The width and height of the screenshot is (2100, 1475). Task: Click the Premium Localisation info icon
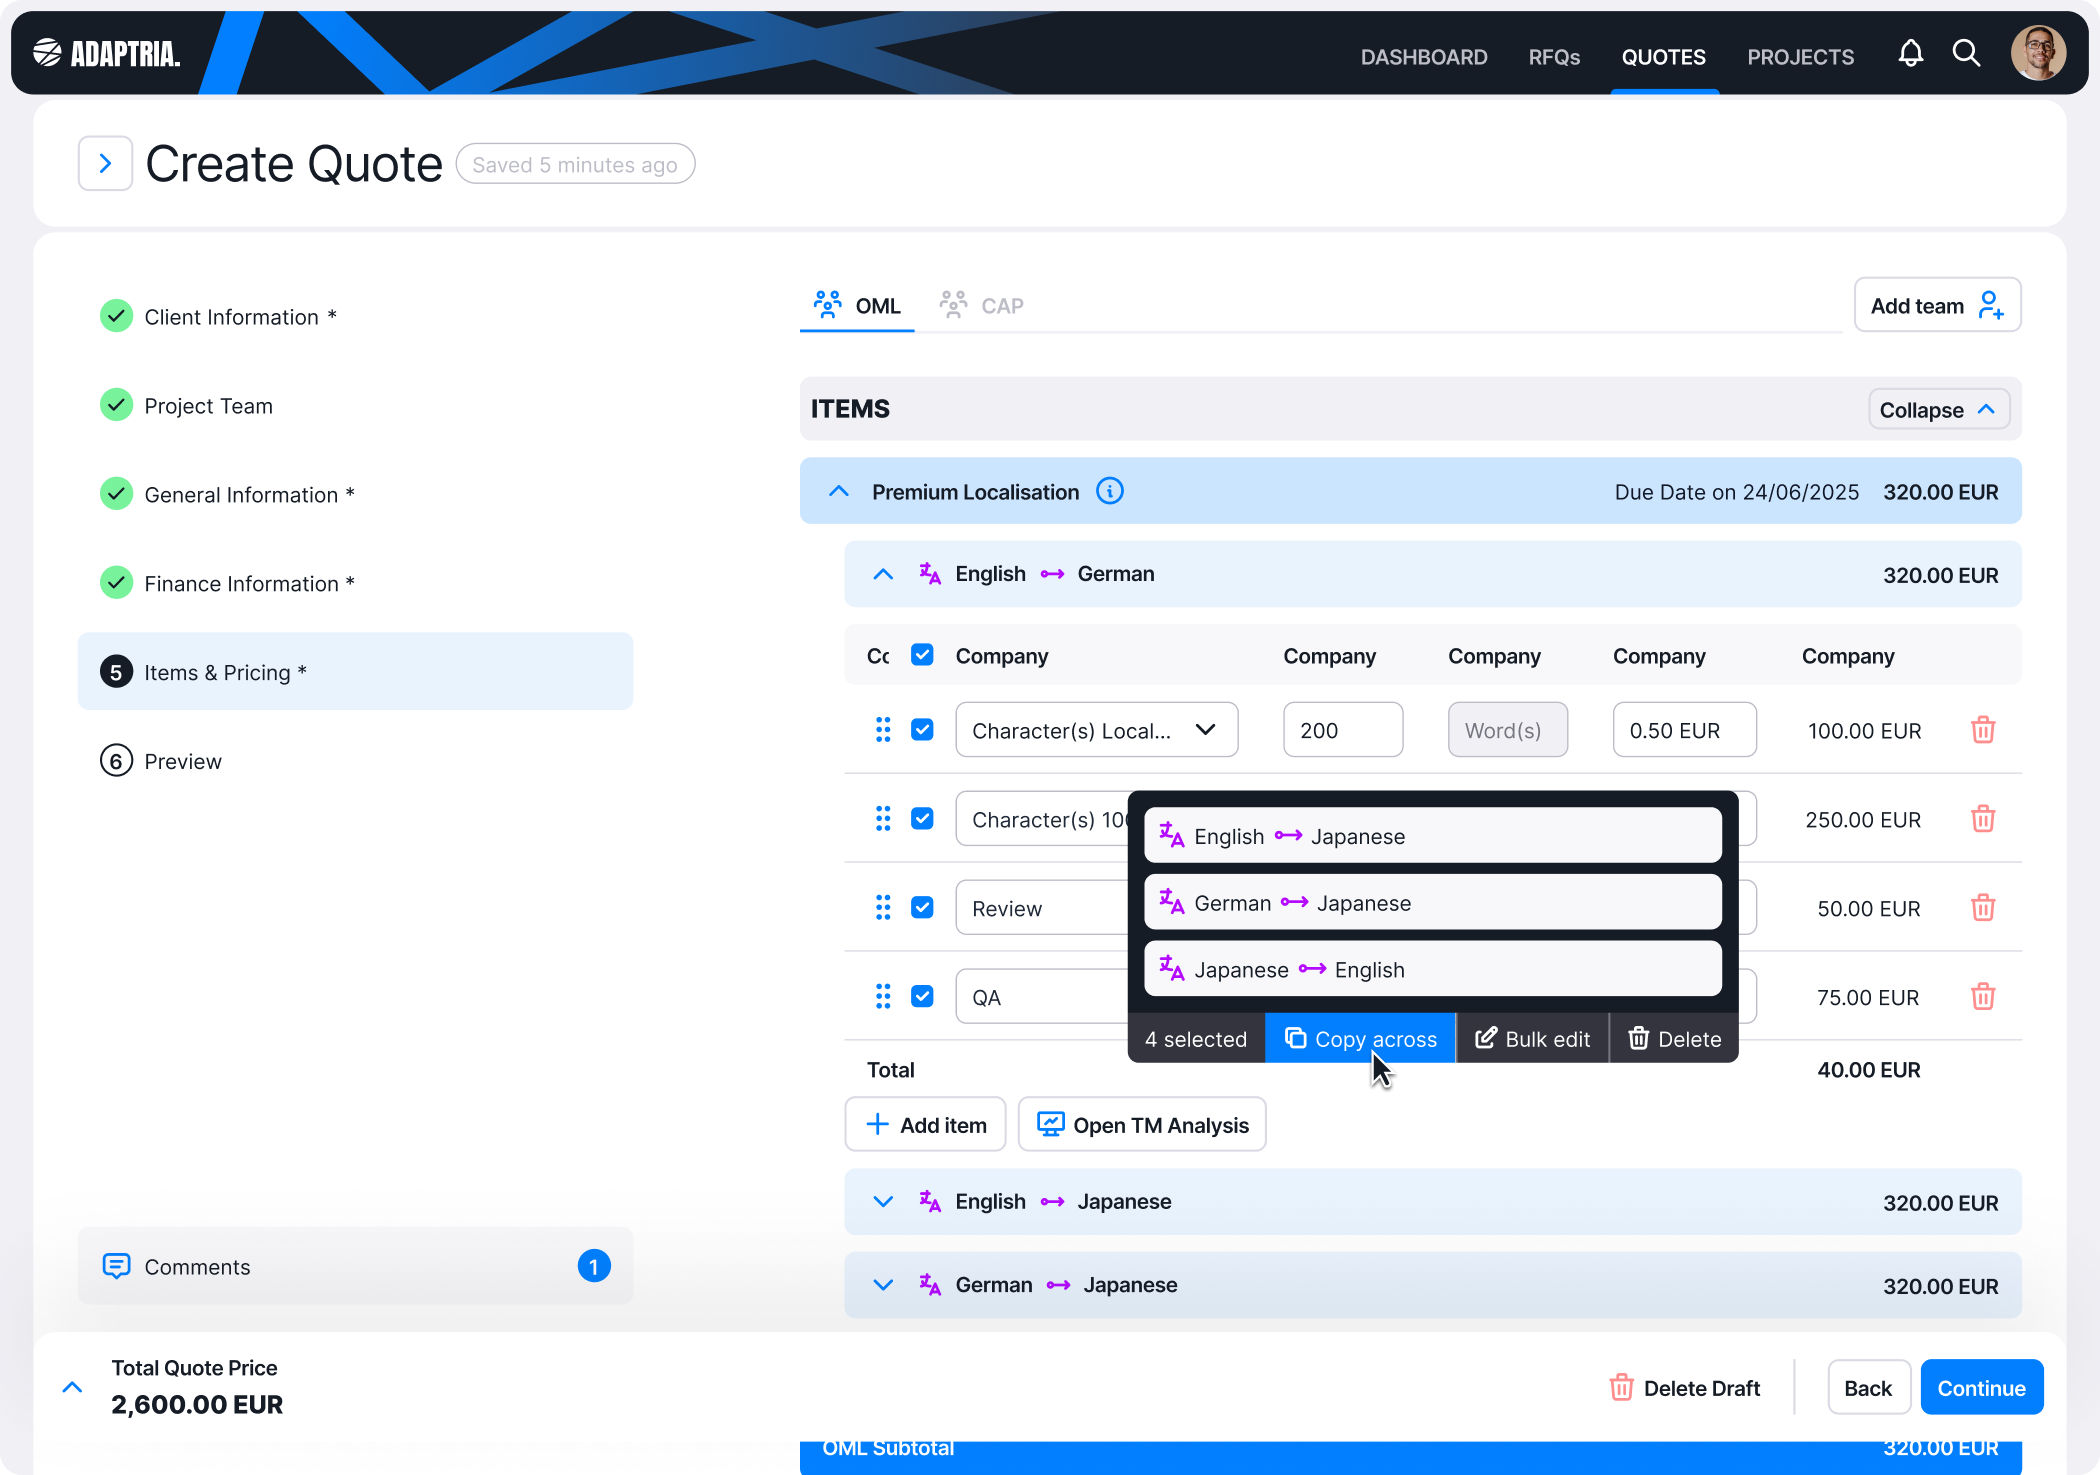point(1109,491)
